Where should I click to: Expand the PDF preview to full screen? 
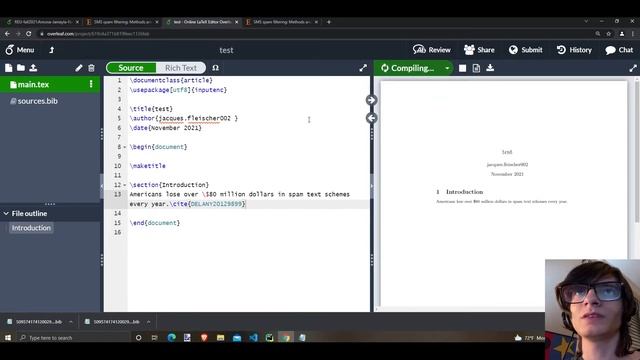click(x=633, y=68)
